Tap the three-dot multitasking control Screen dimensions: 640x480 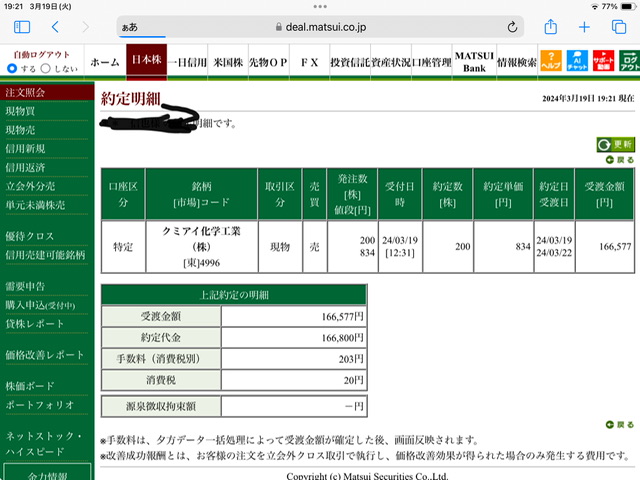[320, 7]
